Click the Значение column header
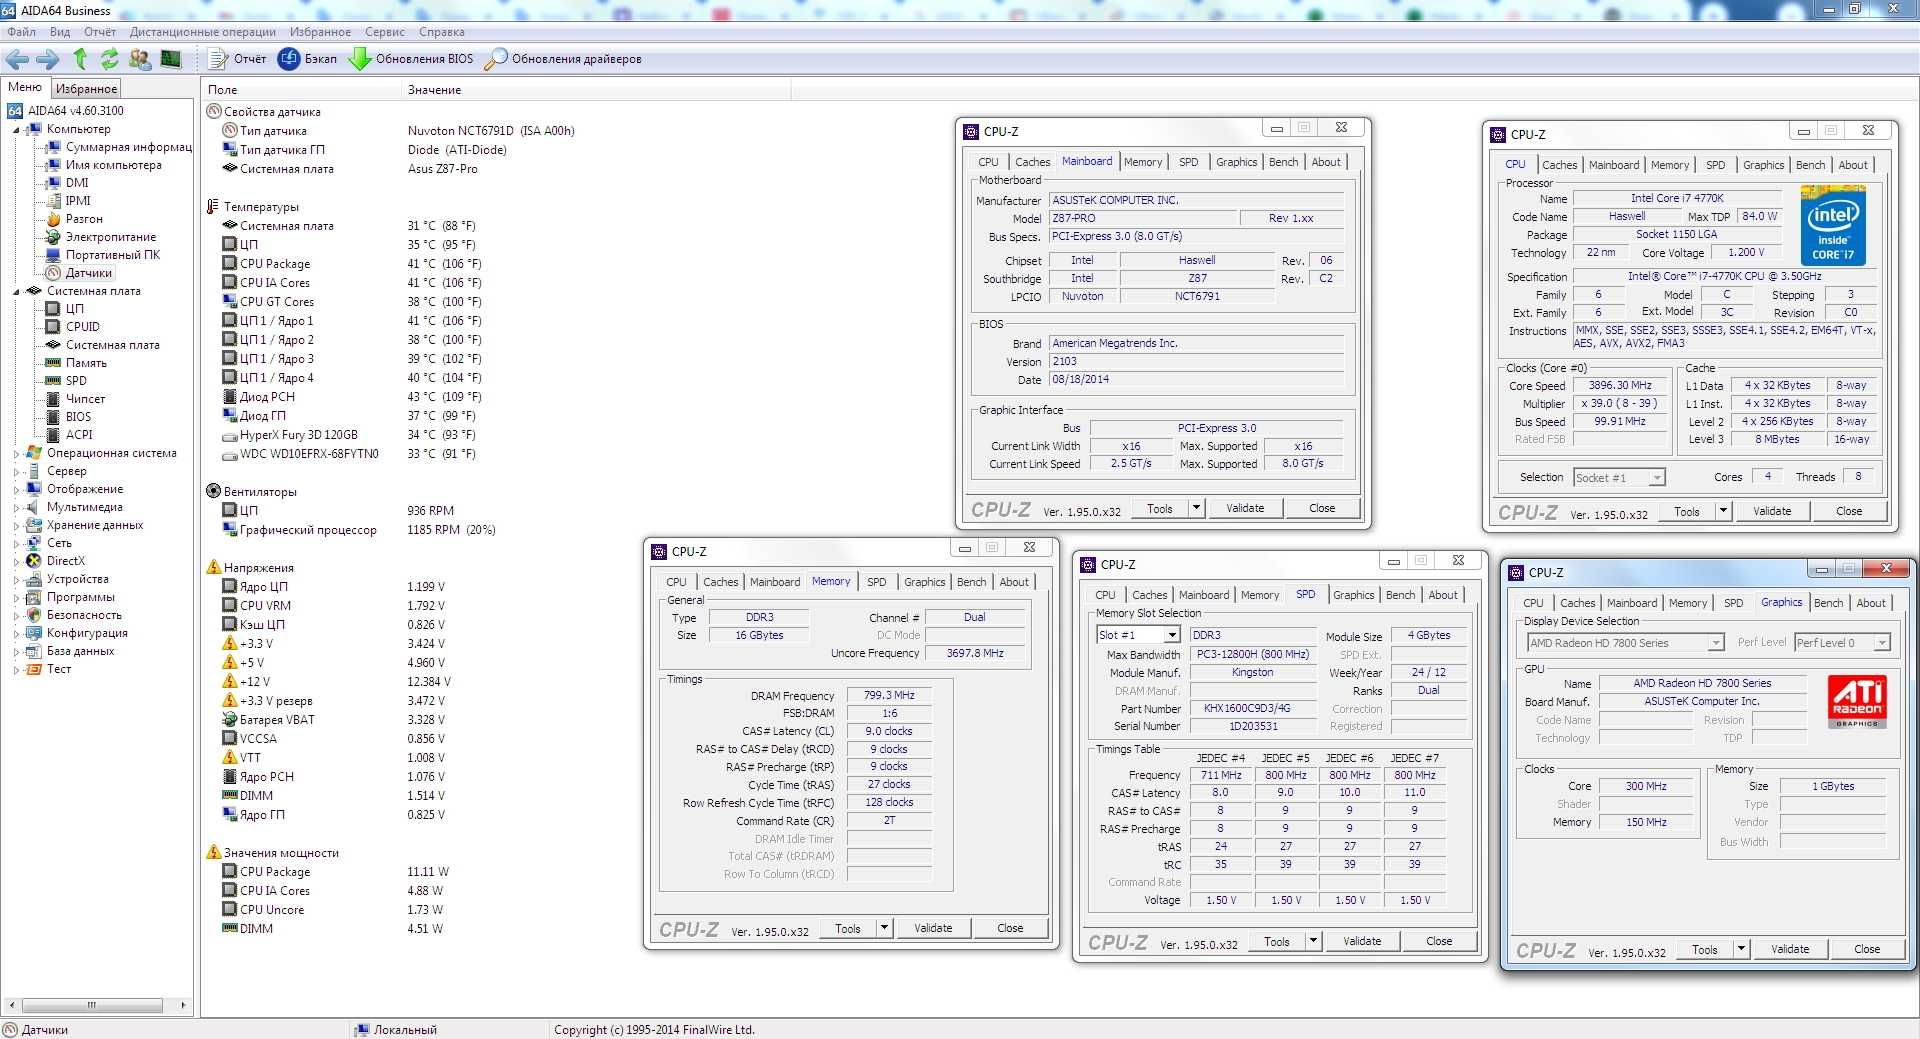Screen dimensions: 1920x1039 pyautogui.click(x=596, y=90)
